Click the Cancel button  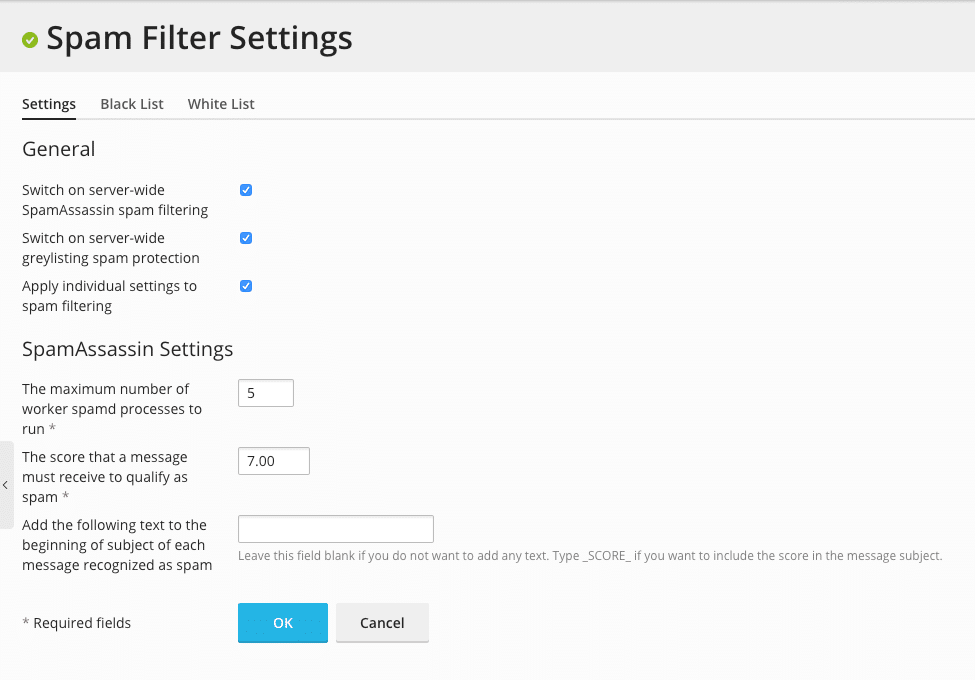tap(382, 623)
